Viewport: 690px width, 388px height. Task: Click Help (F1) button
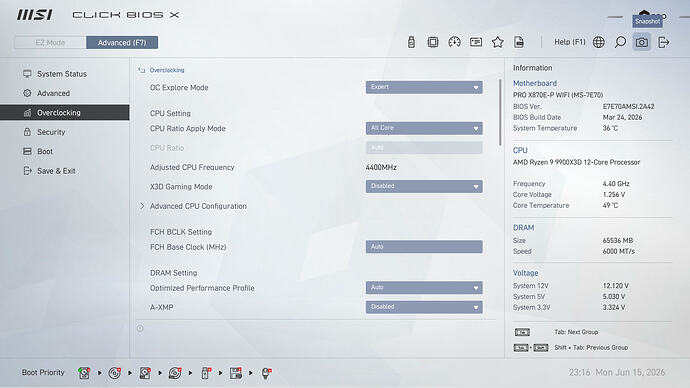click(569, 42)
